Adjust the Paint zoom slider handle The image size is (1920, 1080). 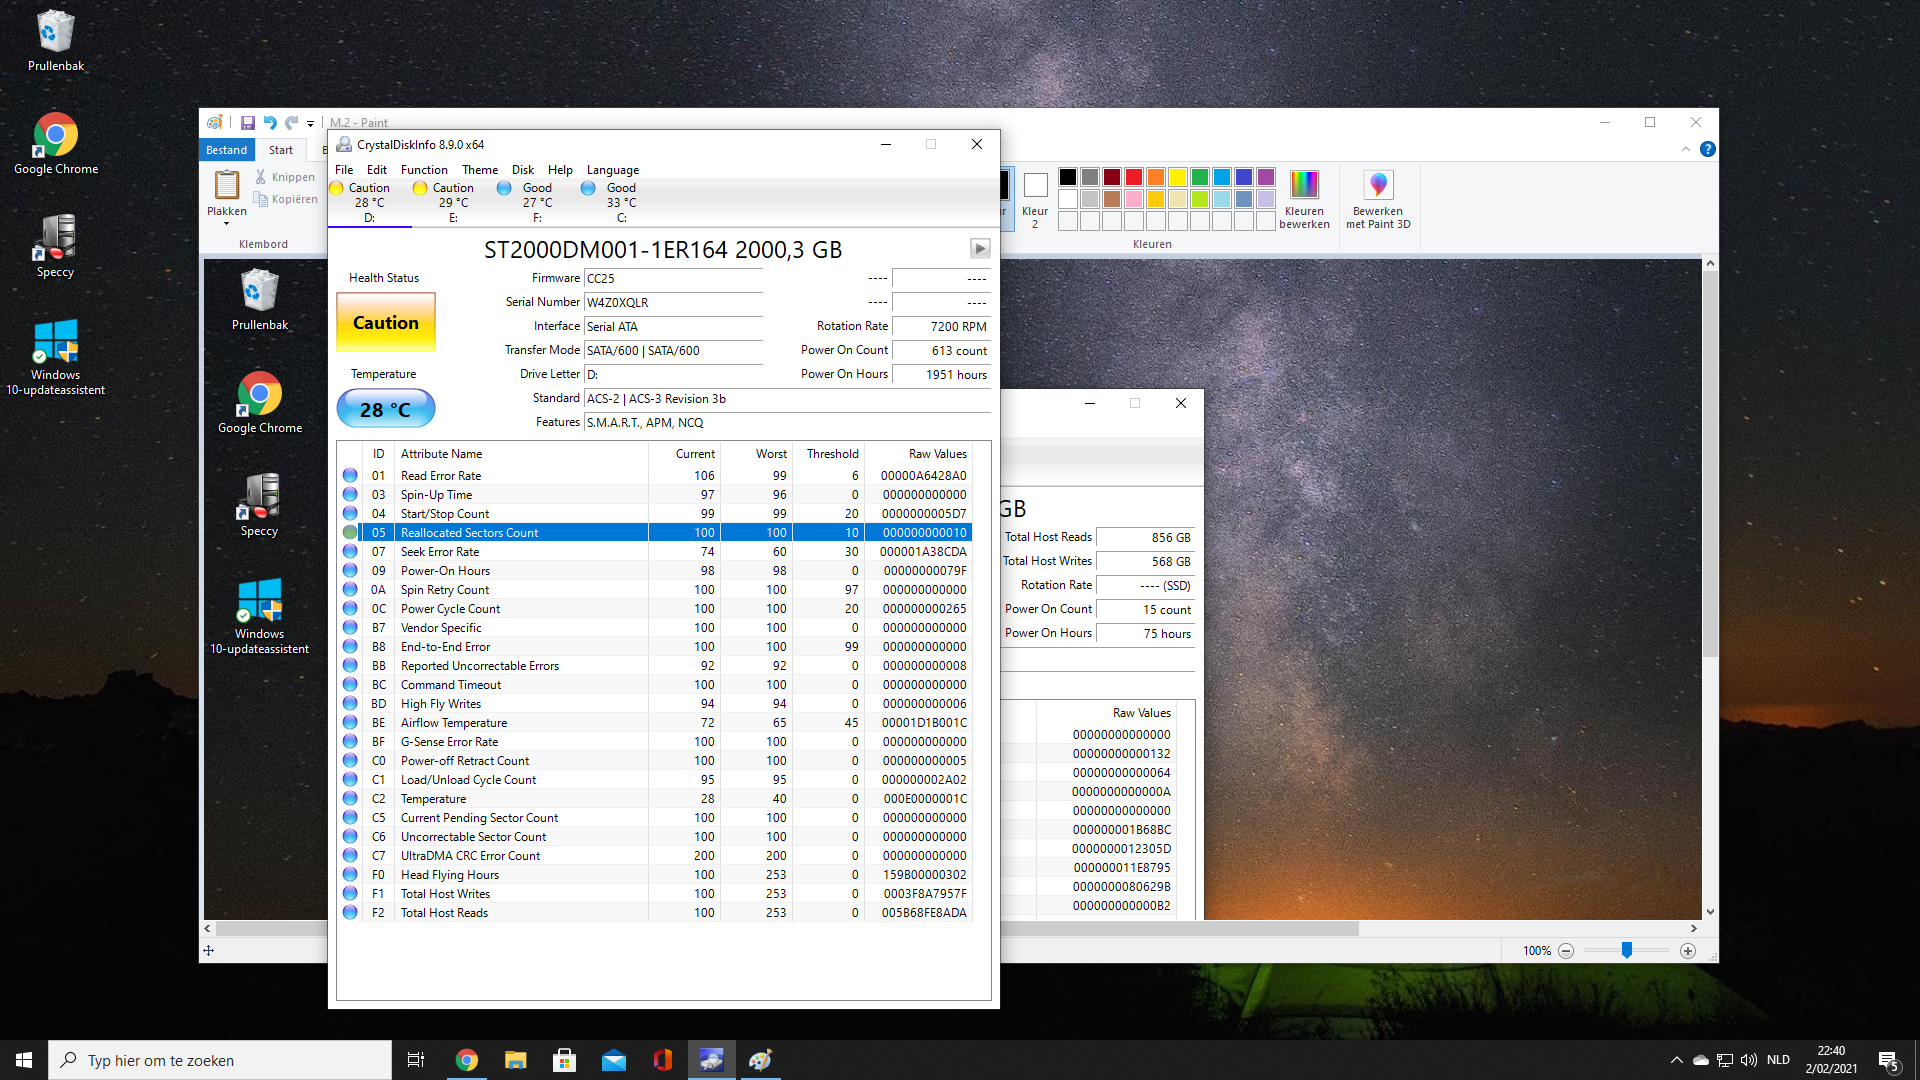[x=1627, y=951]
